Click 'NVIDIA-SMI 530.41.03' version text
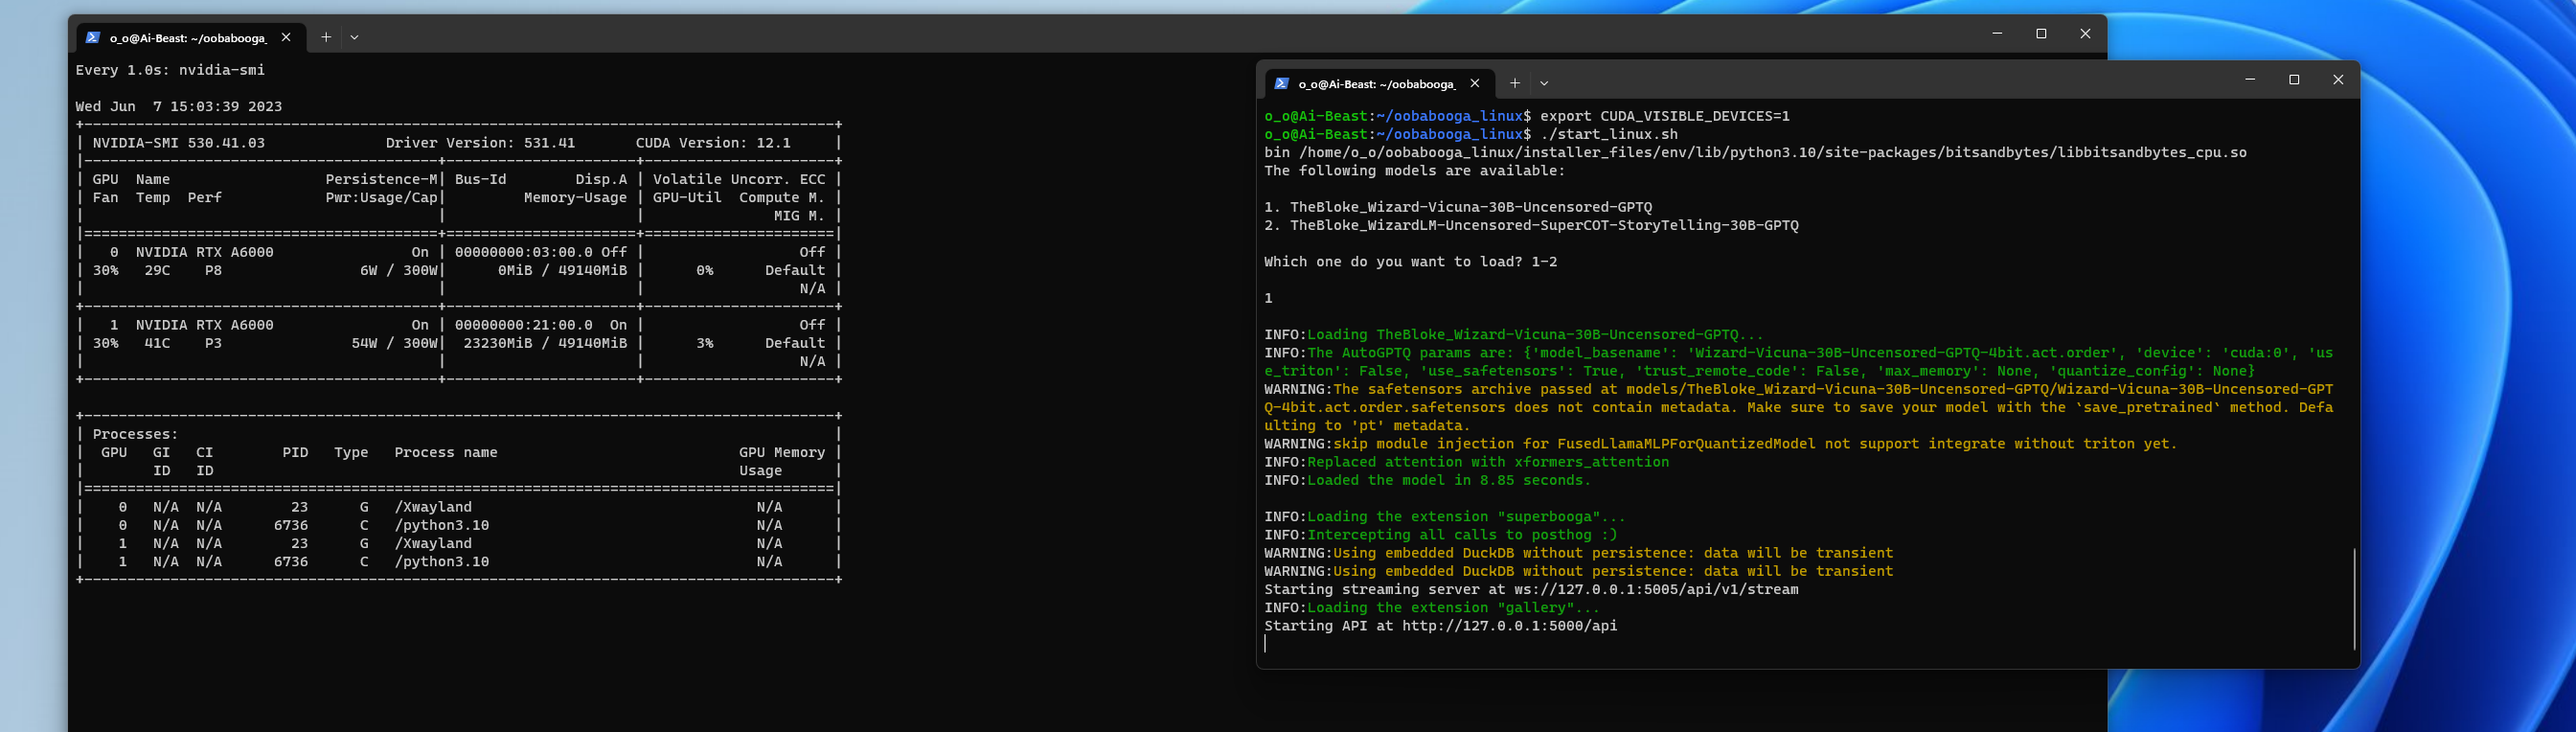 [179, 143]
